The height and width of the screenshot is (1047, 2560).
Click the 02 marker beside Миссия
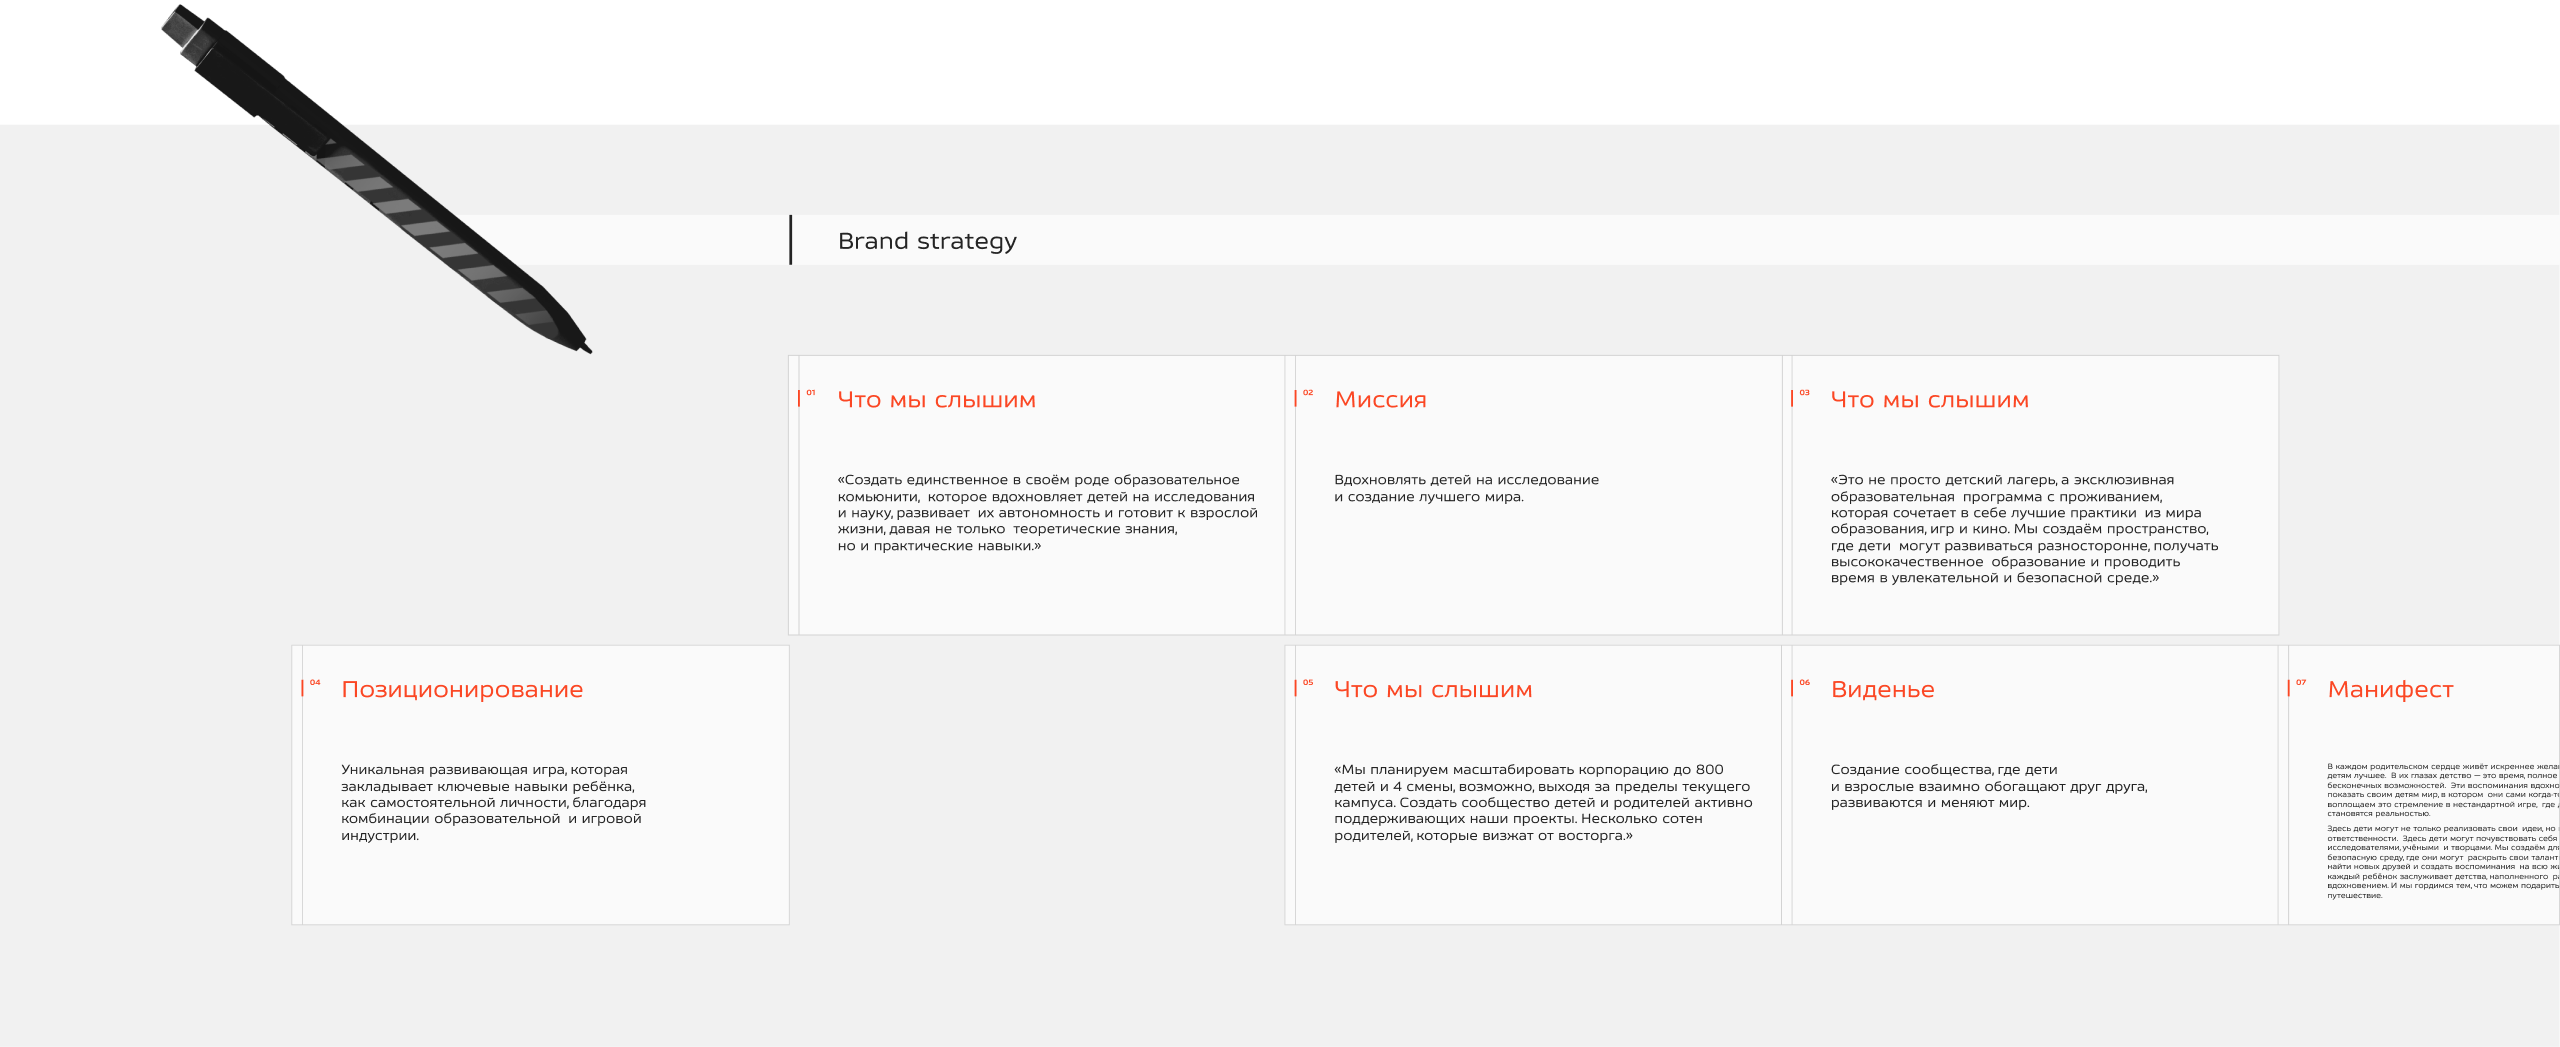(1308, 393)
